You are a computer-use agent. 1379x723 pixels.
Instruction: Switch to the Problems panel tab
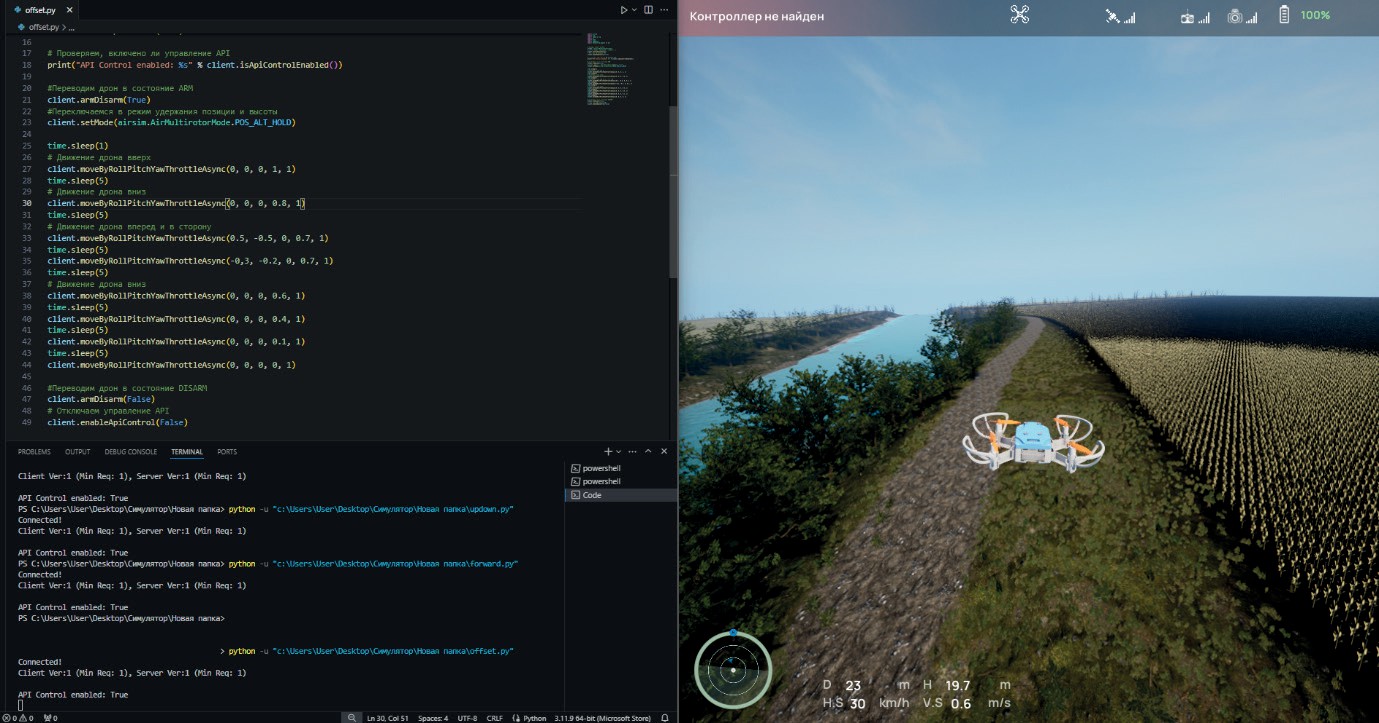pos(34,452)
